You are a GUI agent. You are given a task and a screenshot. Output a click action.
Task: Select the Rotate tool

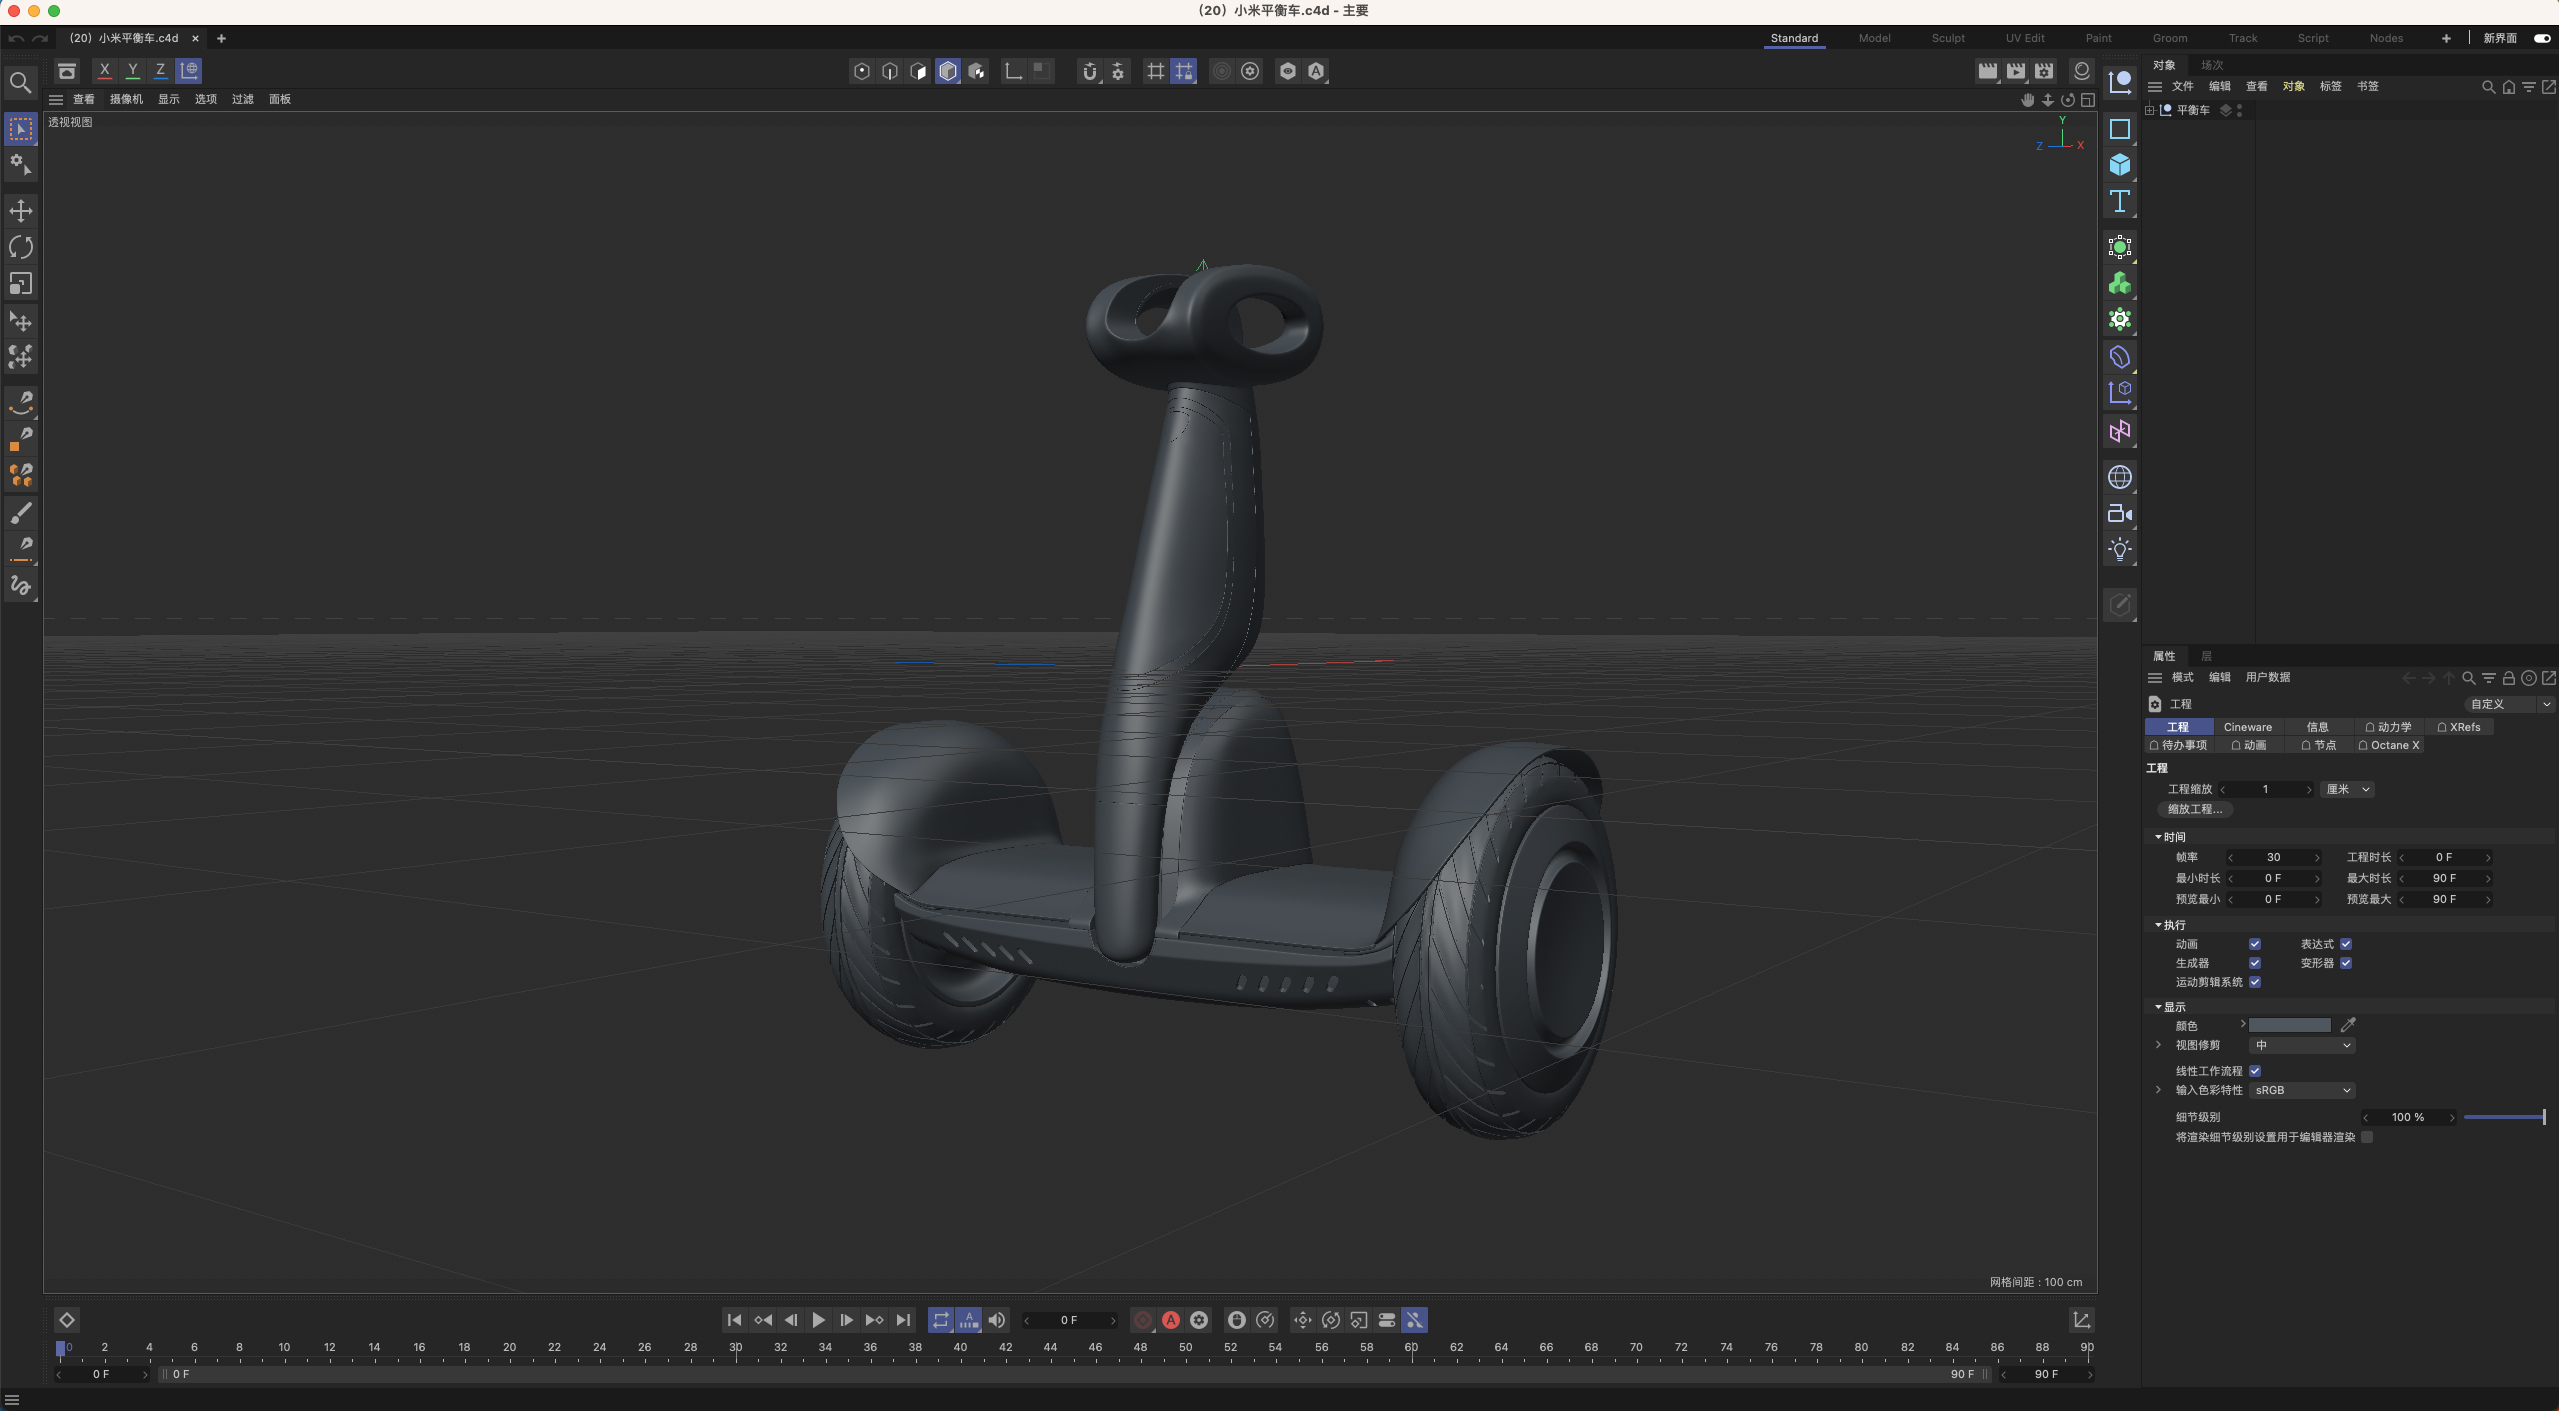pos(21,247)
